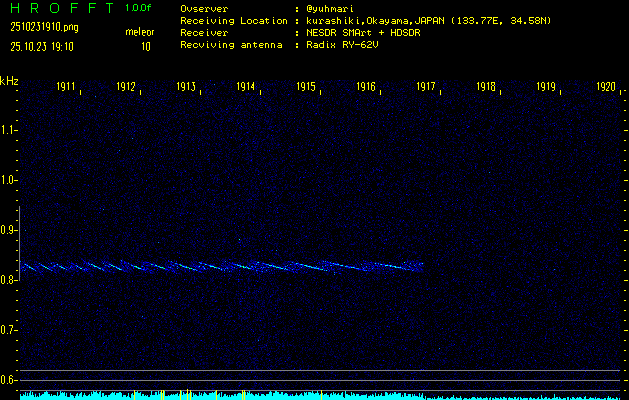Screen dimensions: 629x400
Task: Select the 0.8 frequency axis label
Action: click(9, 280)
